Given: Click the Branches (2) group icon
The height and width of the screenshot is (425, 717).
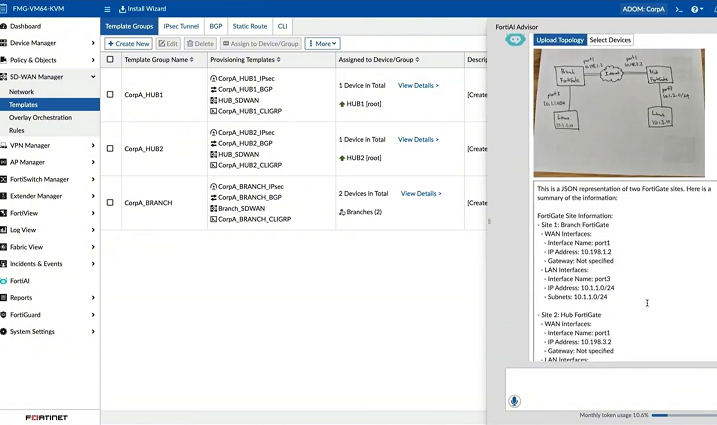Looking at the screenshot, I should (x=342, y=212).
